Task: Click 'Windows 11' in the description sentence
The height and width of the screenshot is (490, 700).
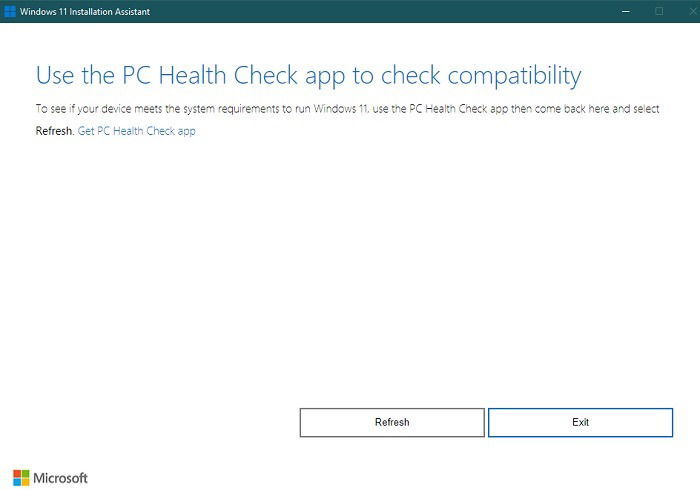Action: (341, 108)
